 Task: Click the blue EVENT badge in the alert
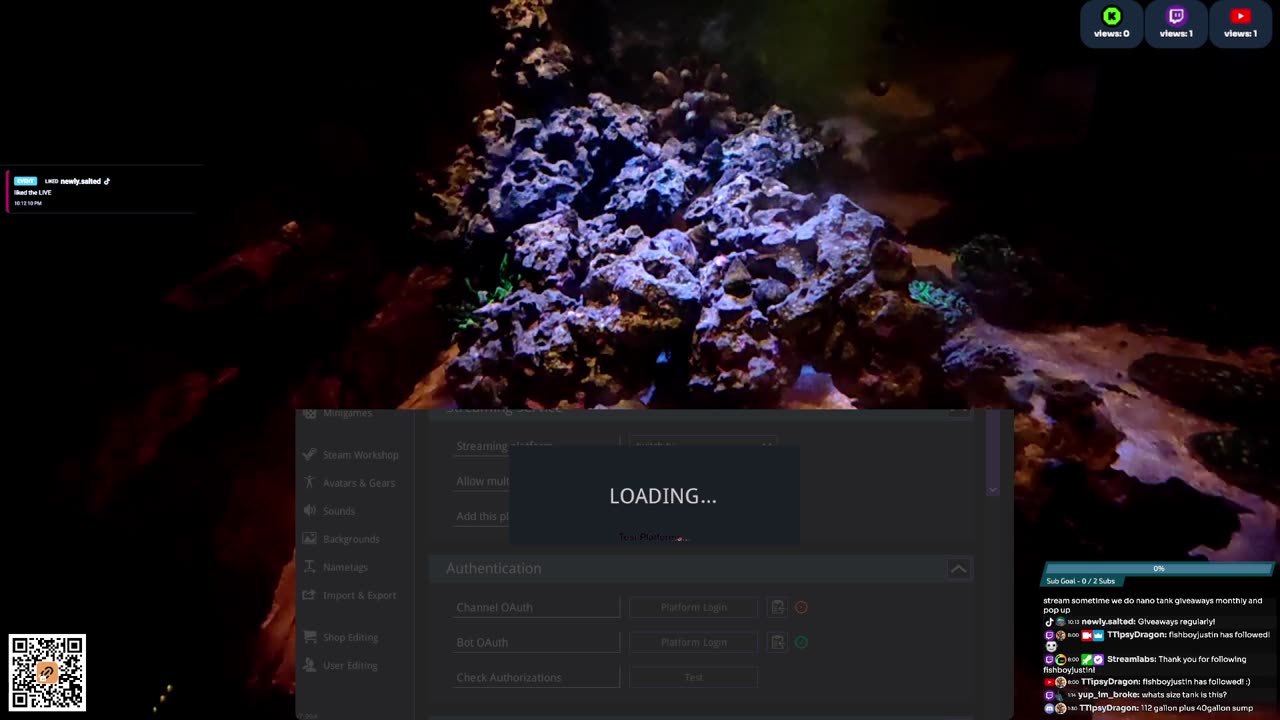[26, 181]
